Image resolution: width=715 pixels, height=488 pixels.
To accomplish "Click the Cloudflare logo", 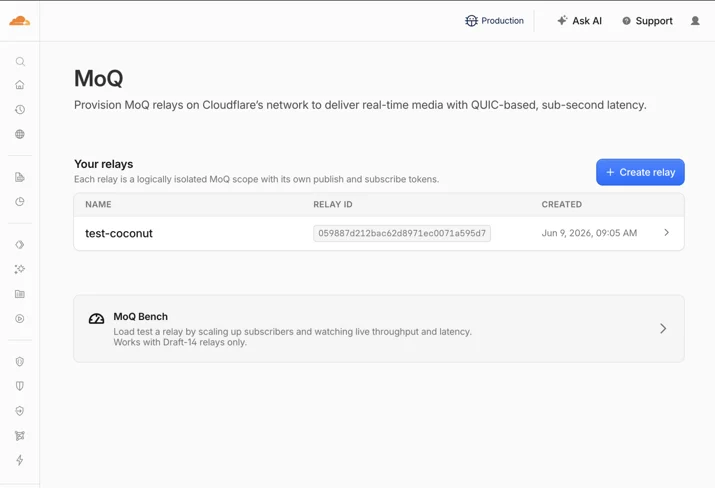I will pyautogui.click(x=20, y=21).
